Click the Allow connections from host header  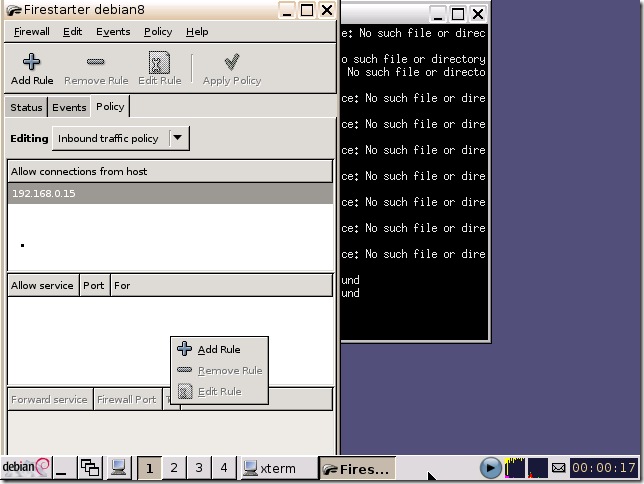pyautogui.click(x=170, y=171)
